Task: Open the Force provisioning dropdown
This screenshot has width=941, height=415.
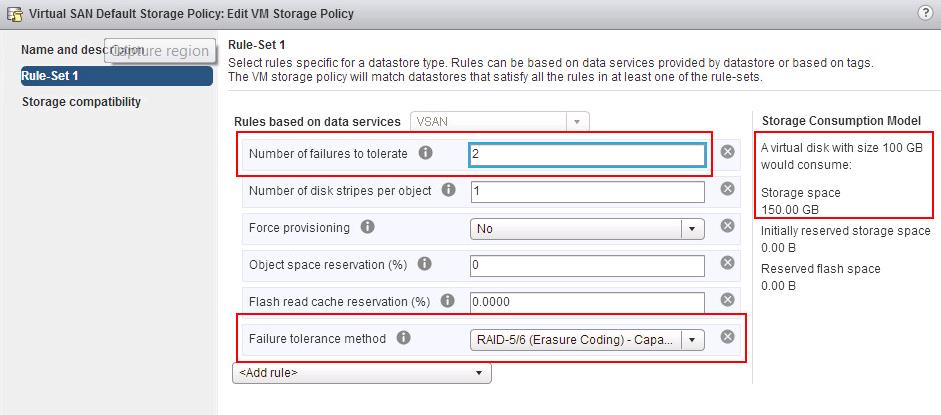Action: click(x=692, y=228)
